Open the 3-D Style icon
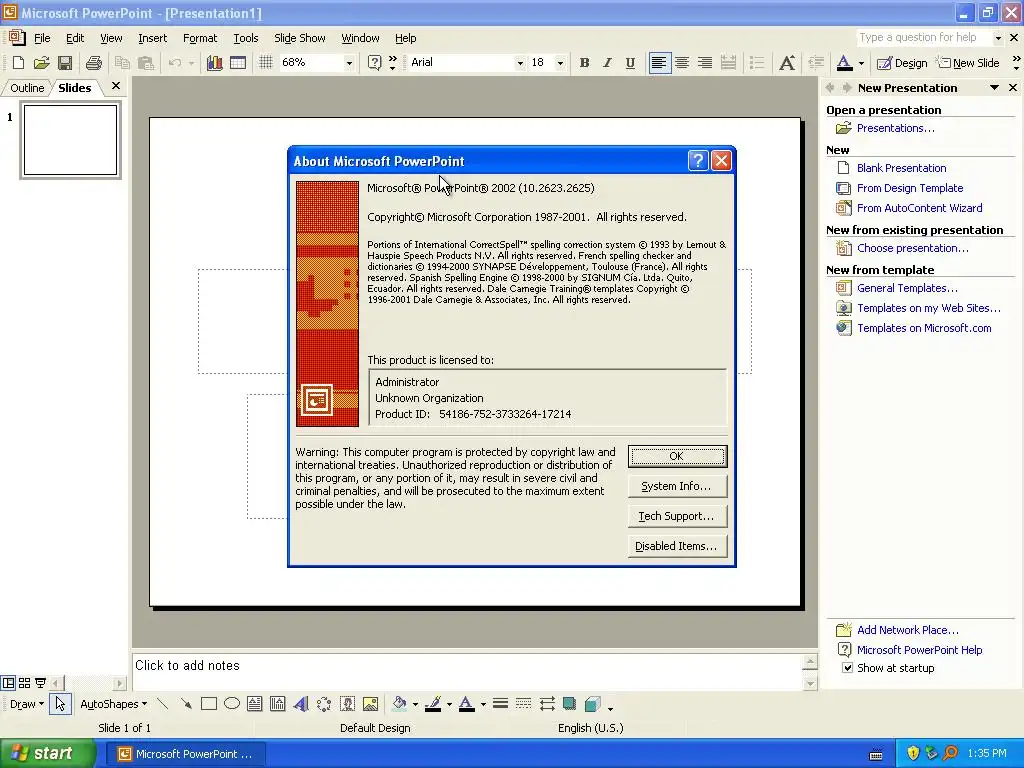The height and width of the screenshot is (768, 1024). (x=593, y=704)
